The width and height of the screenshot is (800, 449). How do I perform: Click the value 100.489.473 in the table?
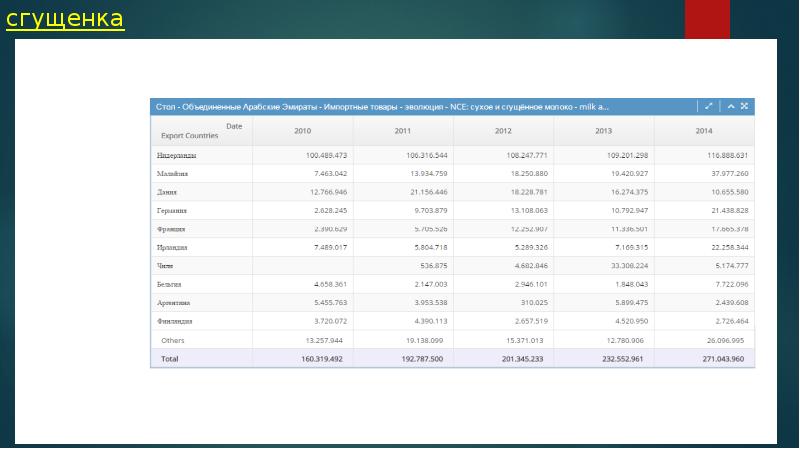click(327, 155)
